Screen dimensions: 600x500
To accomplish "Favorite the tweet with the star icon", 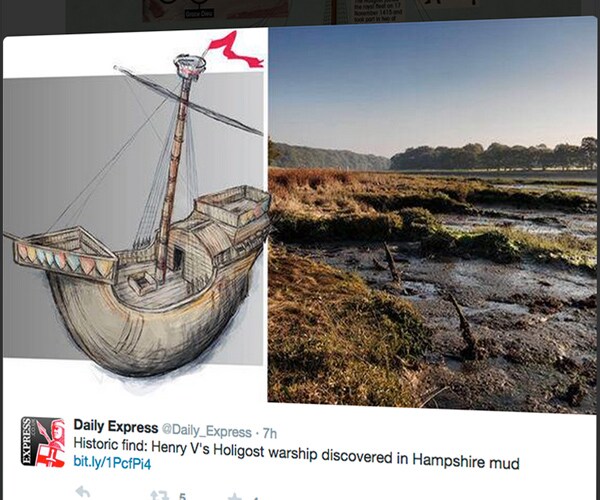I will pyautogui.click(x=235, y=497).
